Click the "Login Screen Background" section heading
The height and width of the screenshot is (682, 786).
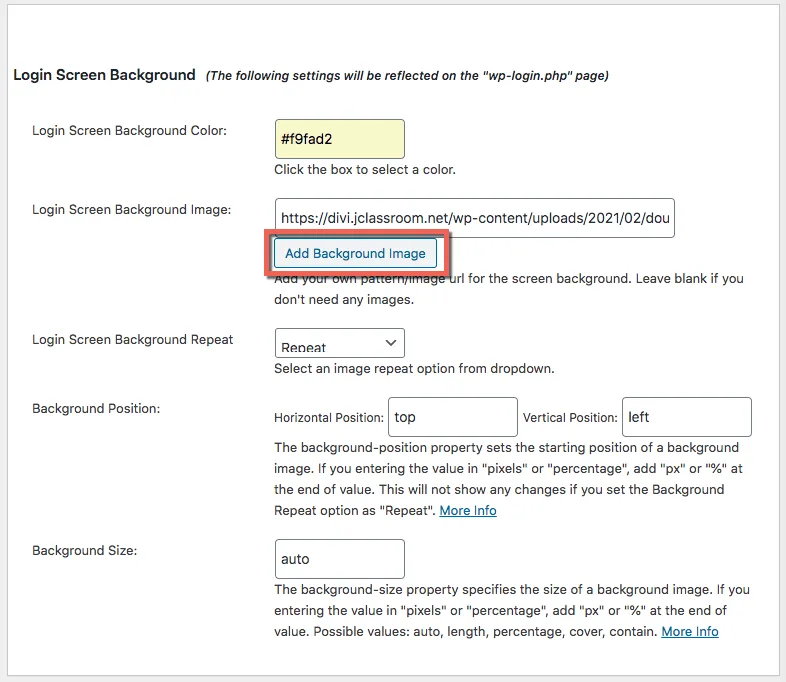(x=104, y=75)
